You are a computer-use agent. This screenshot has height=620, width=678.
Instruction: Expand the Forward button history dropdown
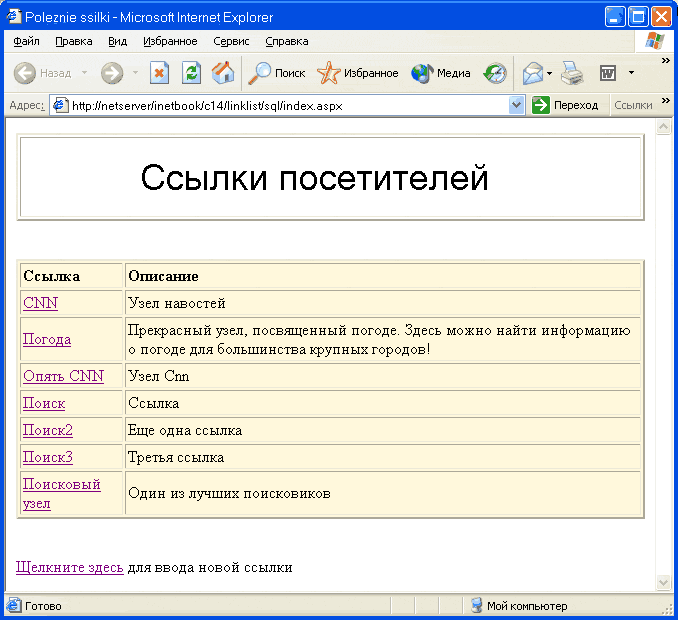point(135,73)
